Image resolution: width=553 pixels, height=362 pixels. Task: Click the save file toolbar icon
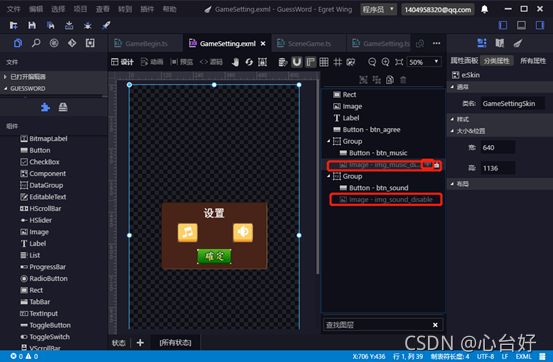click(x=32, y=25)
